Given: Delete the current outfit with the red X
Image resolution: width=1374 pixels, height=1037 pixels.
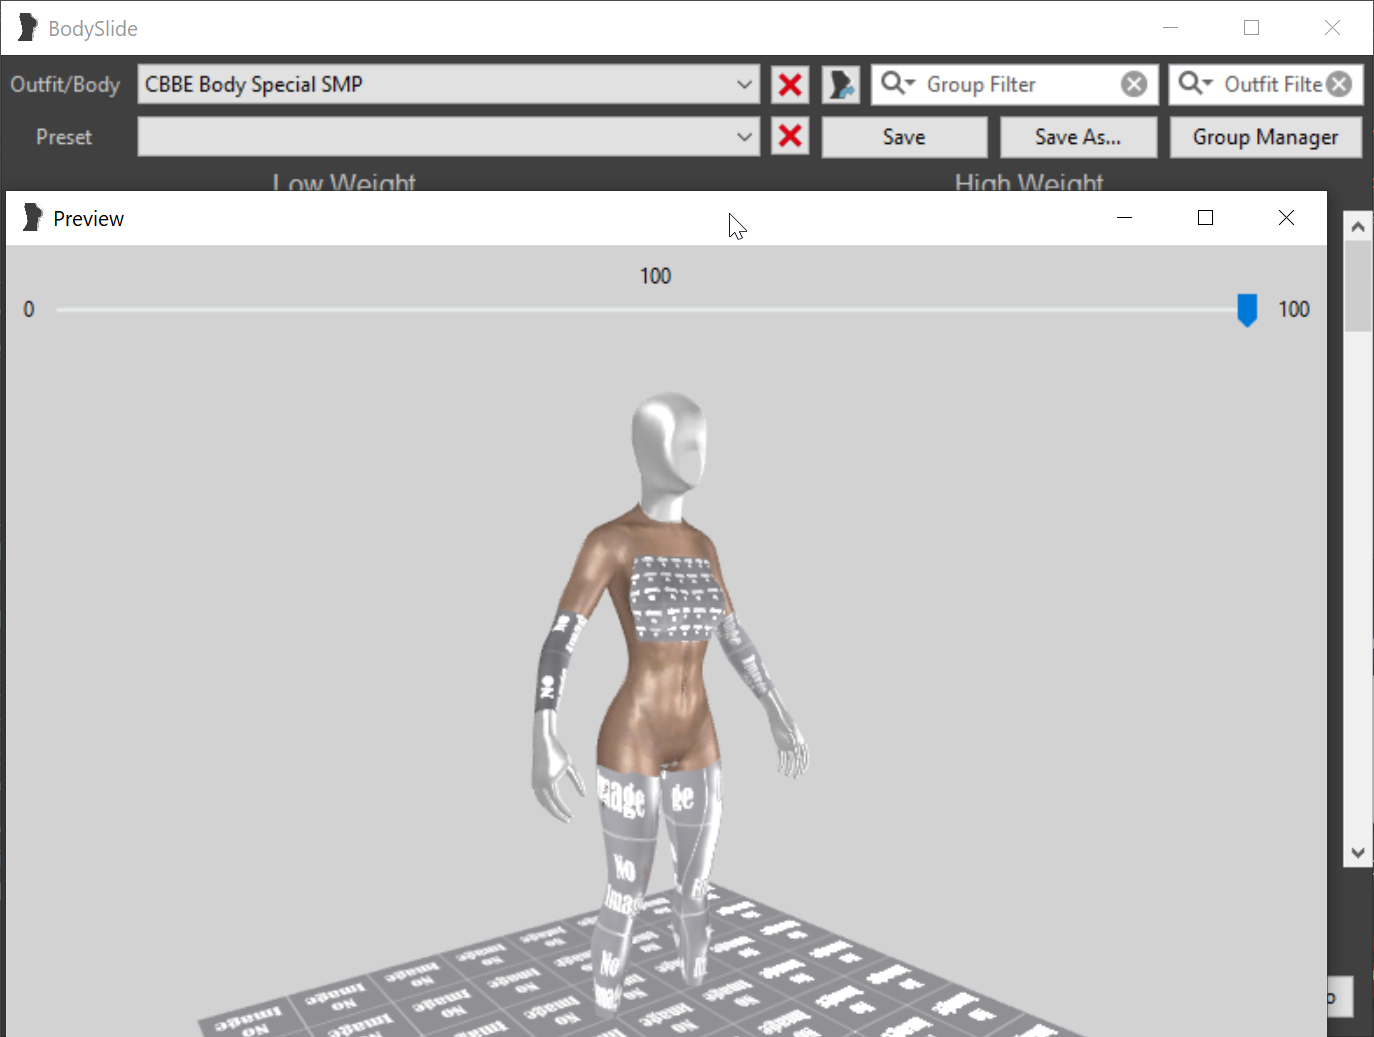Looking at the screenshot, I should pos(790,85).
